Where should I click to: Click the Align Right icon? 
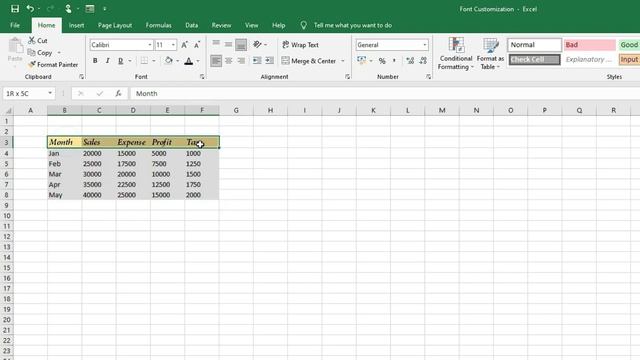click(x=241, y=61)
